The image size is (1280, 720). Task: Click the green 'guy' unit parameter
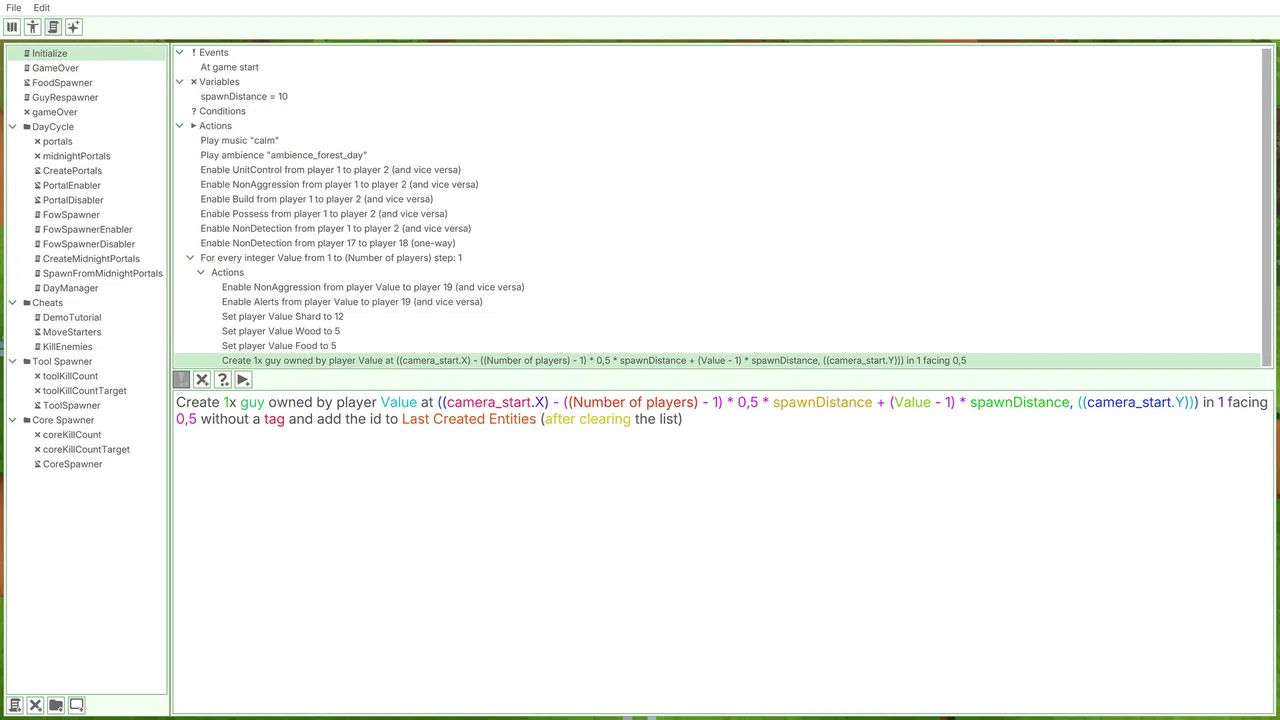(x=252, y=402)
